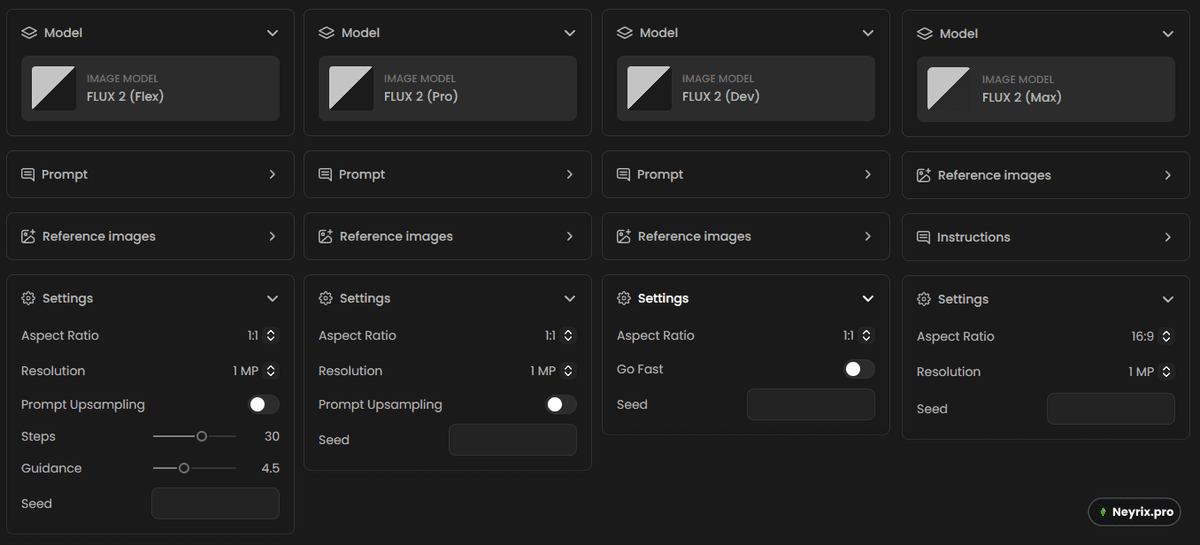Viewport: 1200px width, 545px height.
Task: Click the FLUX 2 (Dev) model thumbnail
Action: coord(649,88)
